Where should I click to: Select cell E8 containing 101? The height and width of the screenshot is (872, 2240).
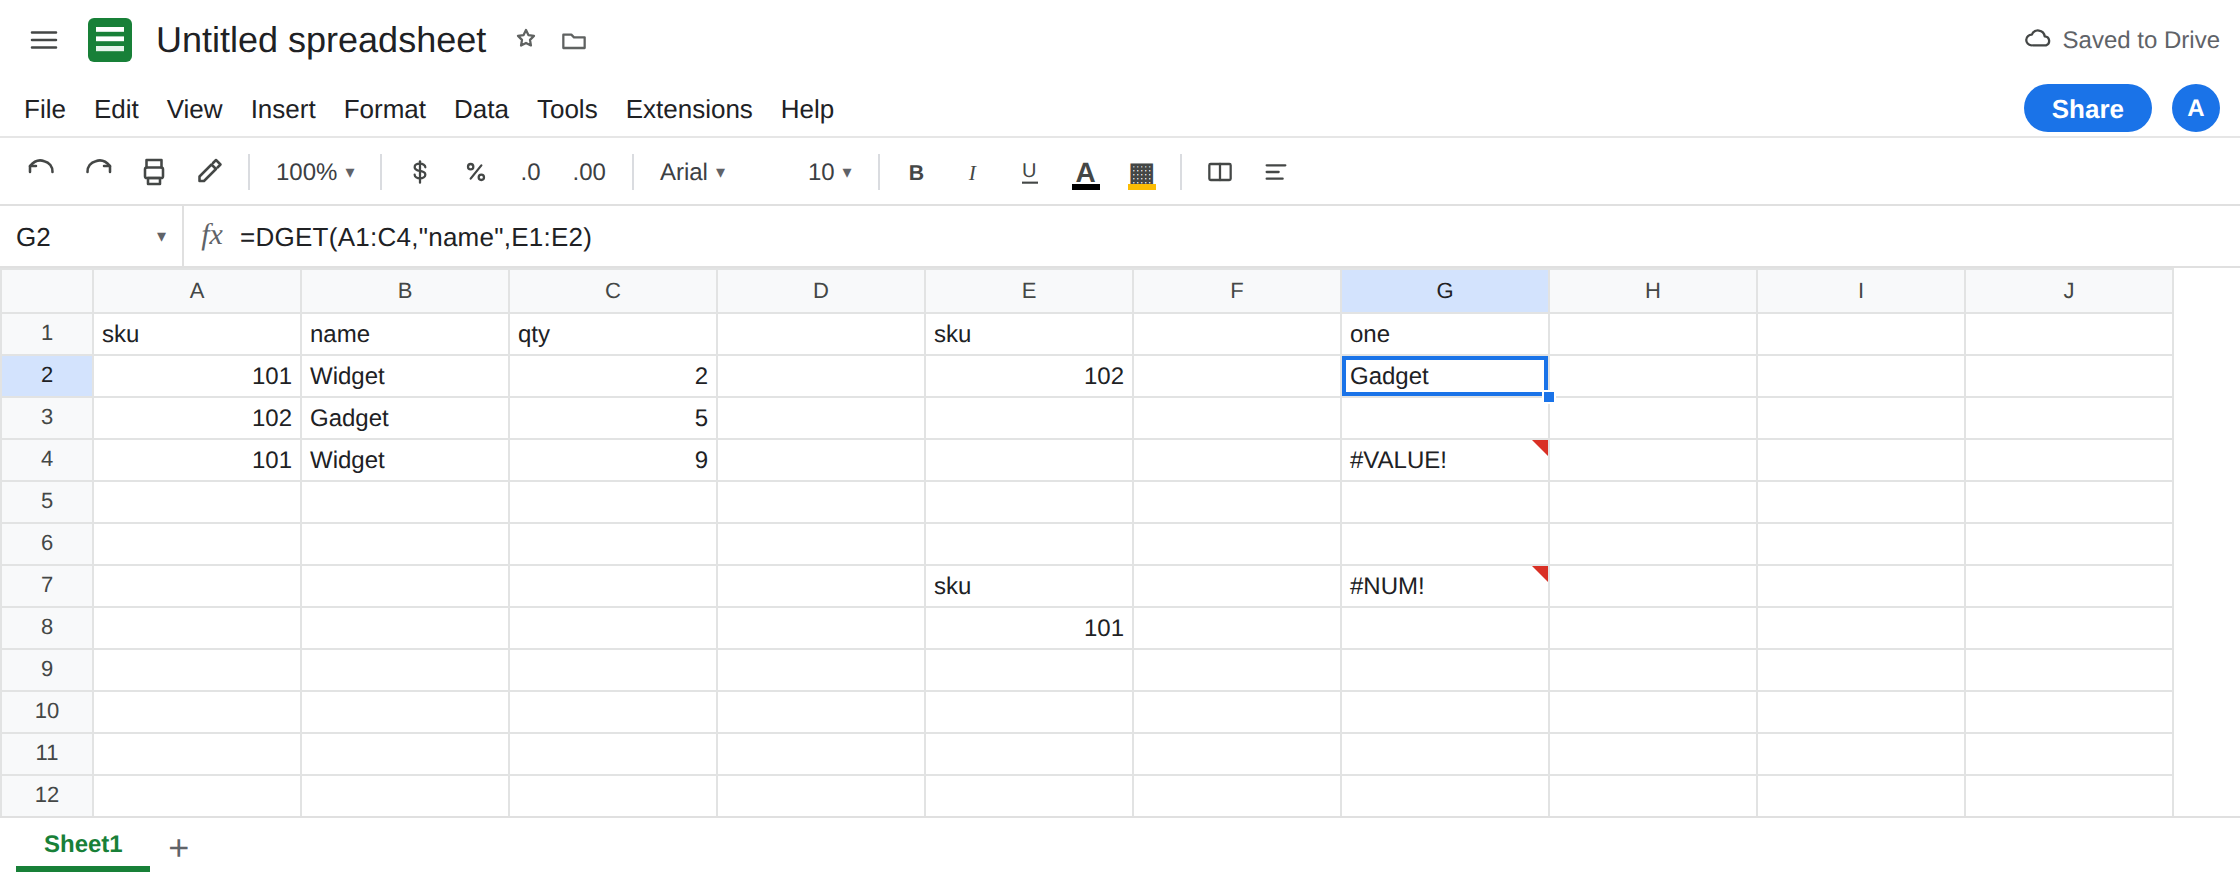coord(1029,628)
